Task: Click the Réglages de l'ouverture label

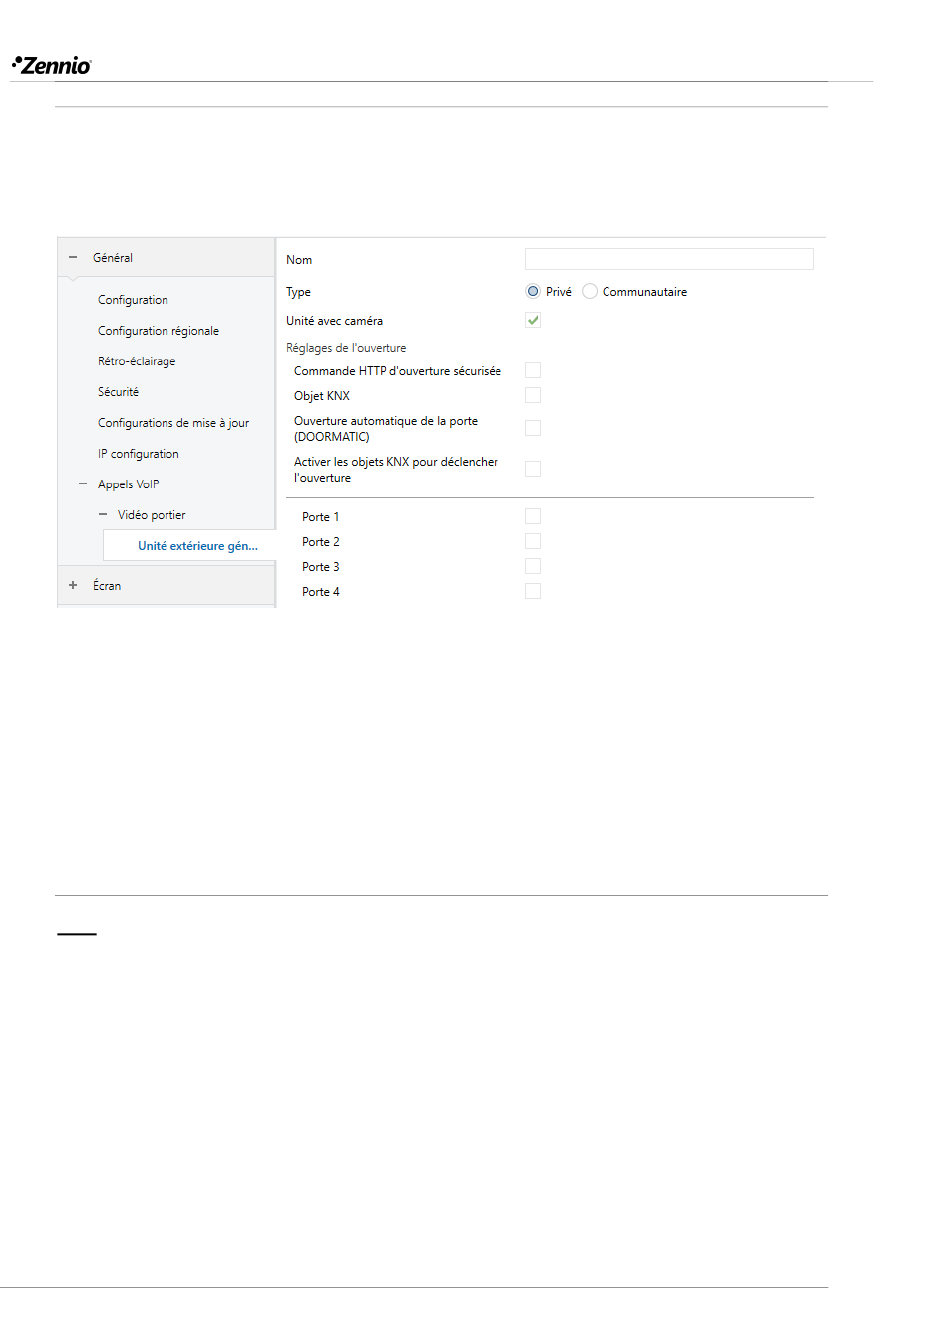Action: pos(346,348)
